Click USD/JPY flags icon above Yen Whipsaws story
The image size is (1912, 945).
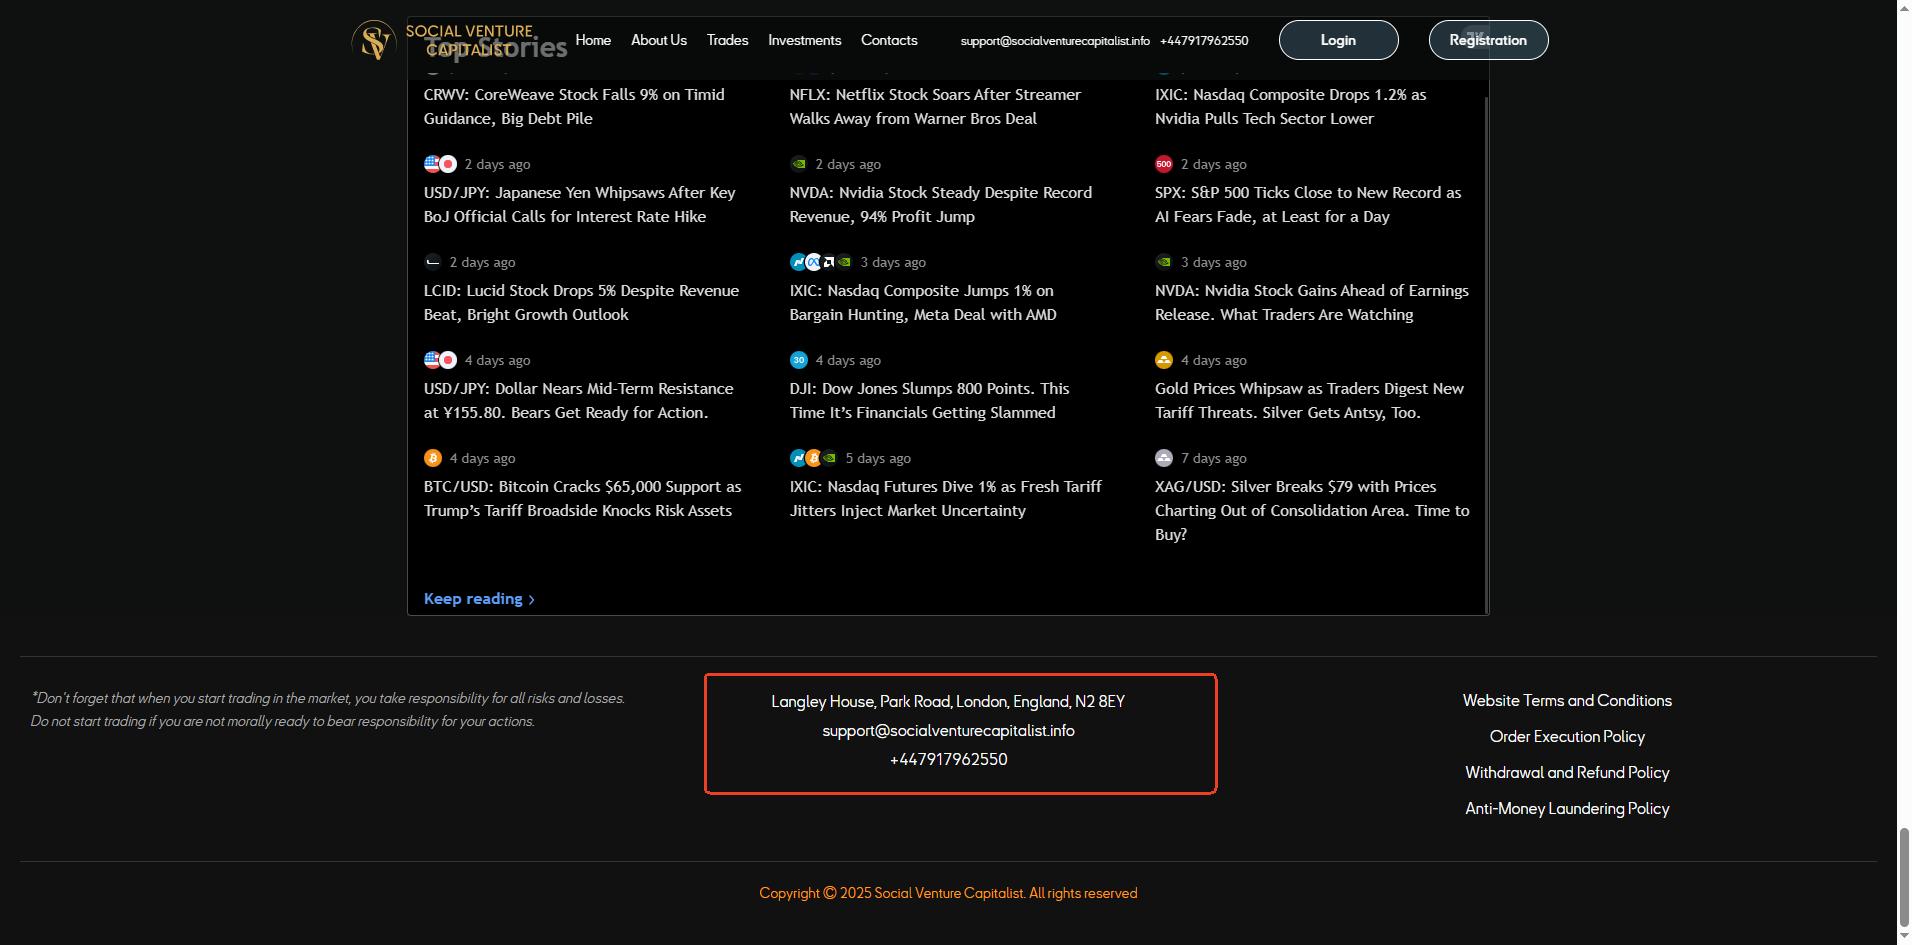(440, 164)
